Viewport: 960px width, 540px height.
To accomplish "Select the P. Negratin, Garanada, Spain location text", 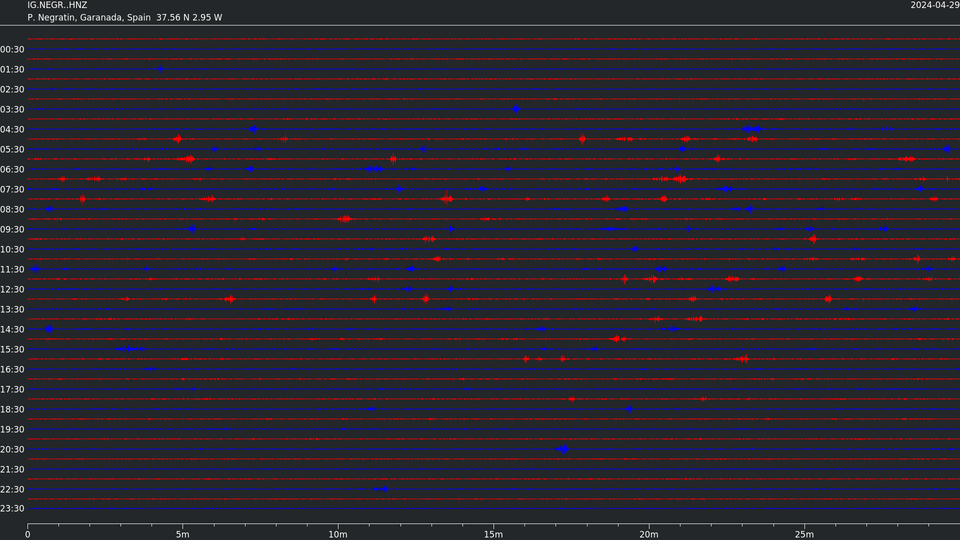I will 89,18.
